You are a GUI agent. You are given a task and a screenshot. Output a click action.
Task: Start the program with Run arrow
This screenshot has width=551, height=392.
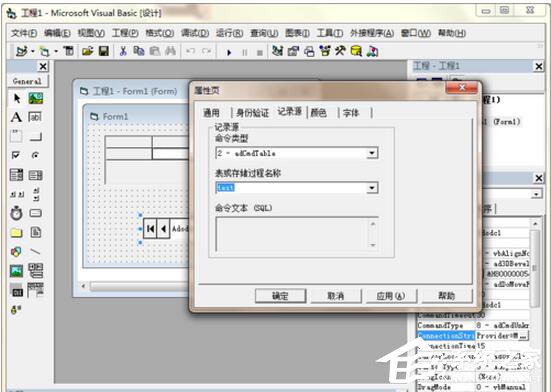(x=229, y=52)
